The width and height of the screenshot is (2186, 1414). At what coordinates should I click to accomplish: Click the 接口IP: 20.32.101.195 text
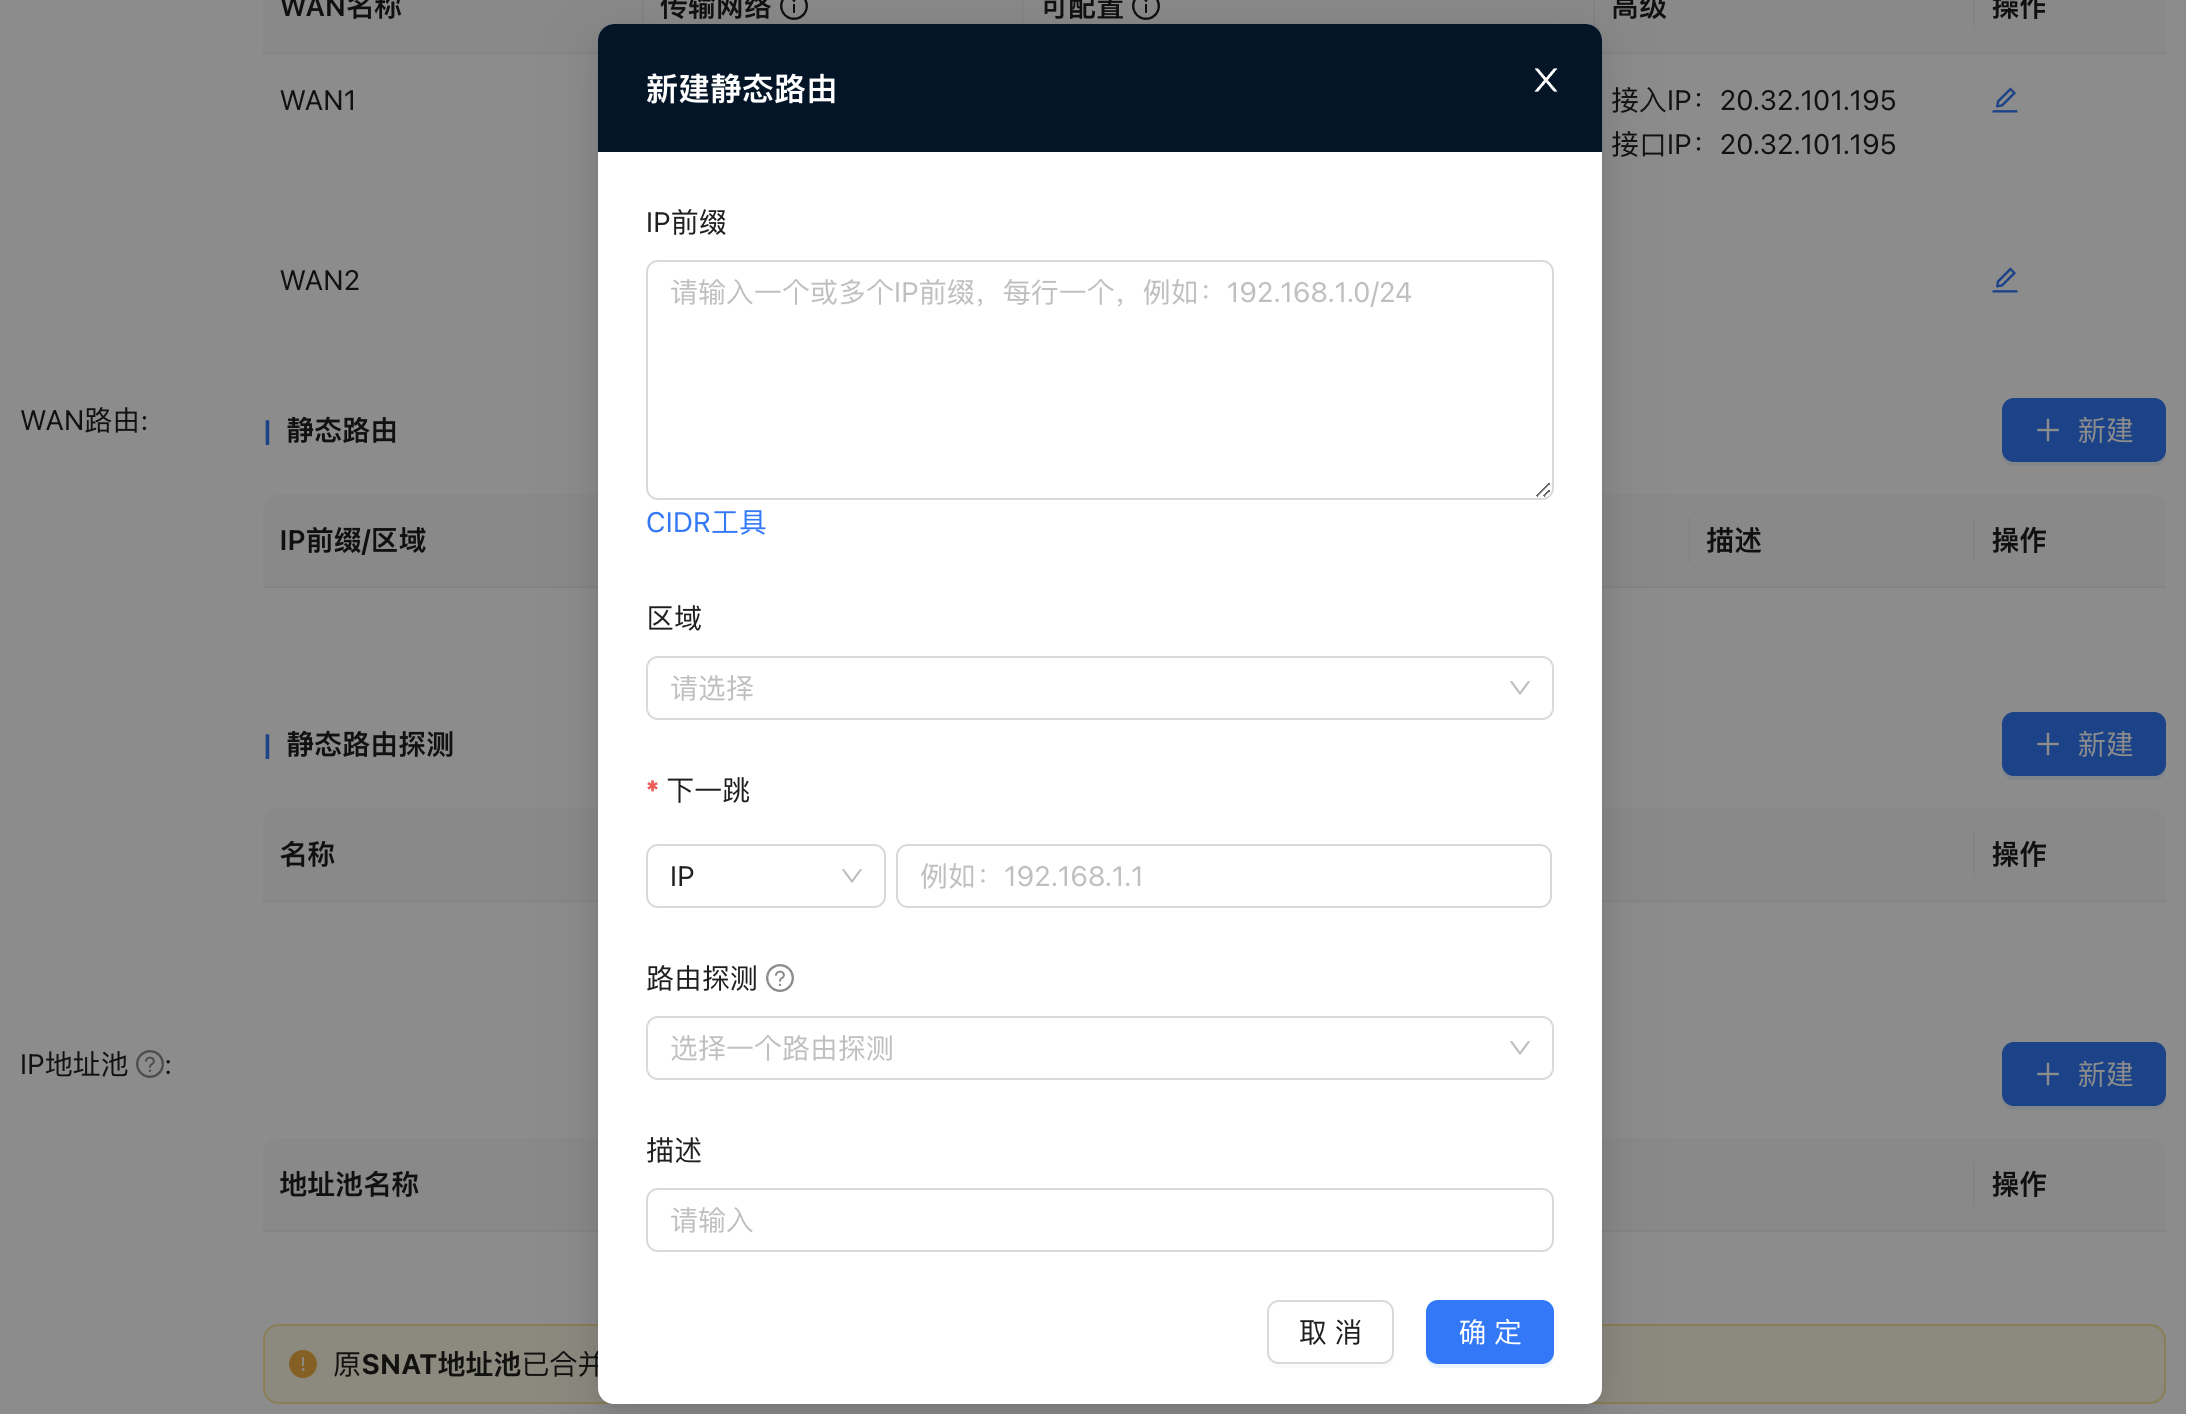pyautogui.click(x=1753, y=144)
